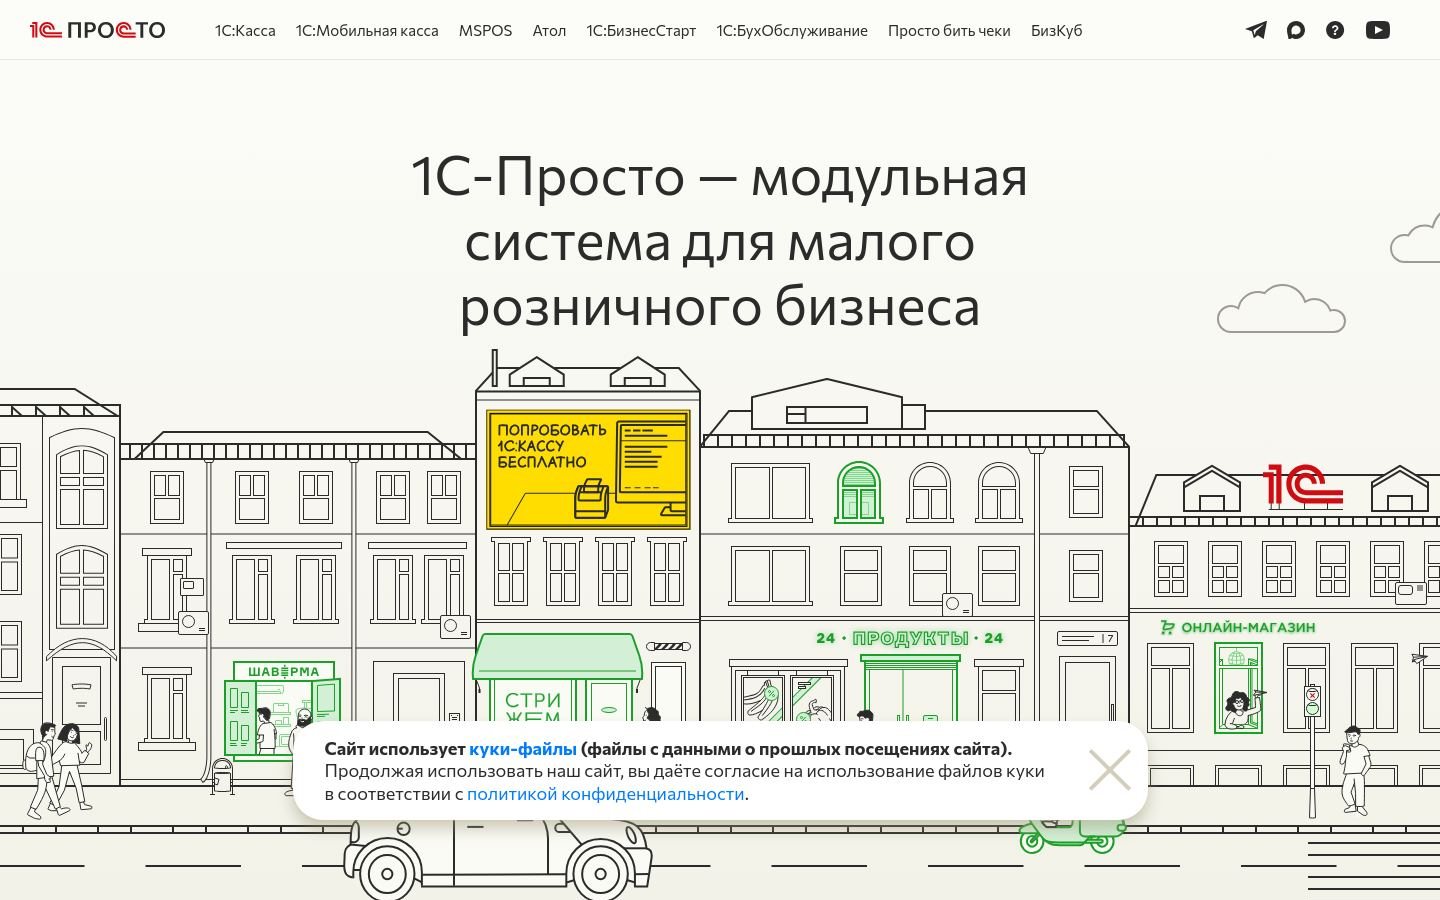Follow the куки-файлы link
The image size is (1440, 900).
click(x=523, y=749)
